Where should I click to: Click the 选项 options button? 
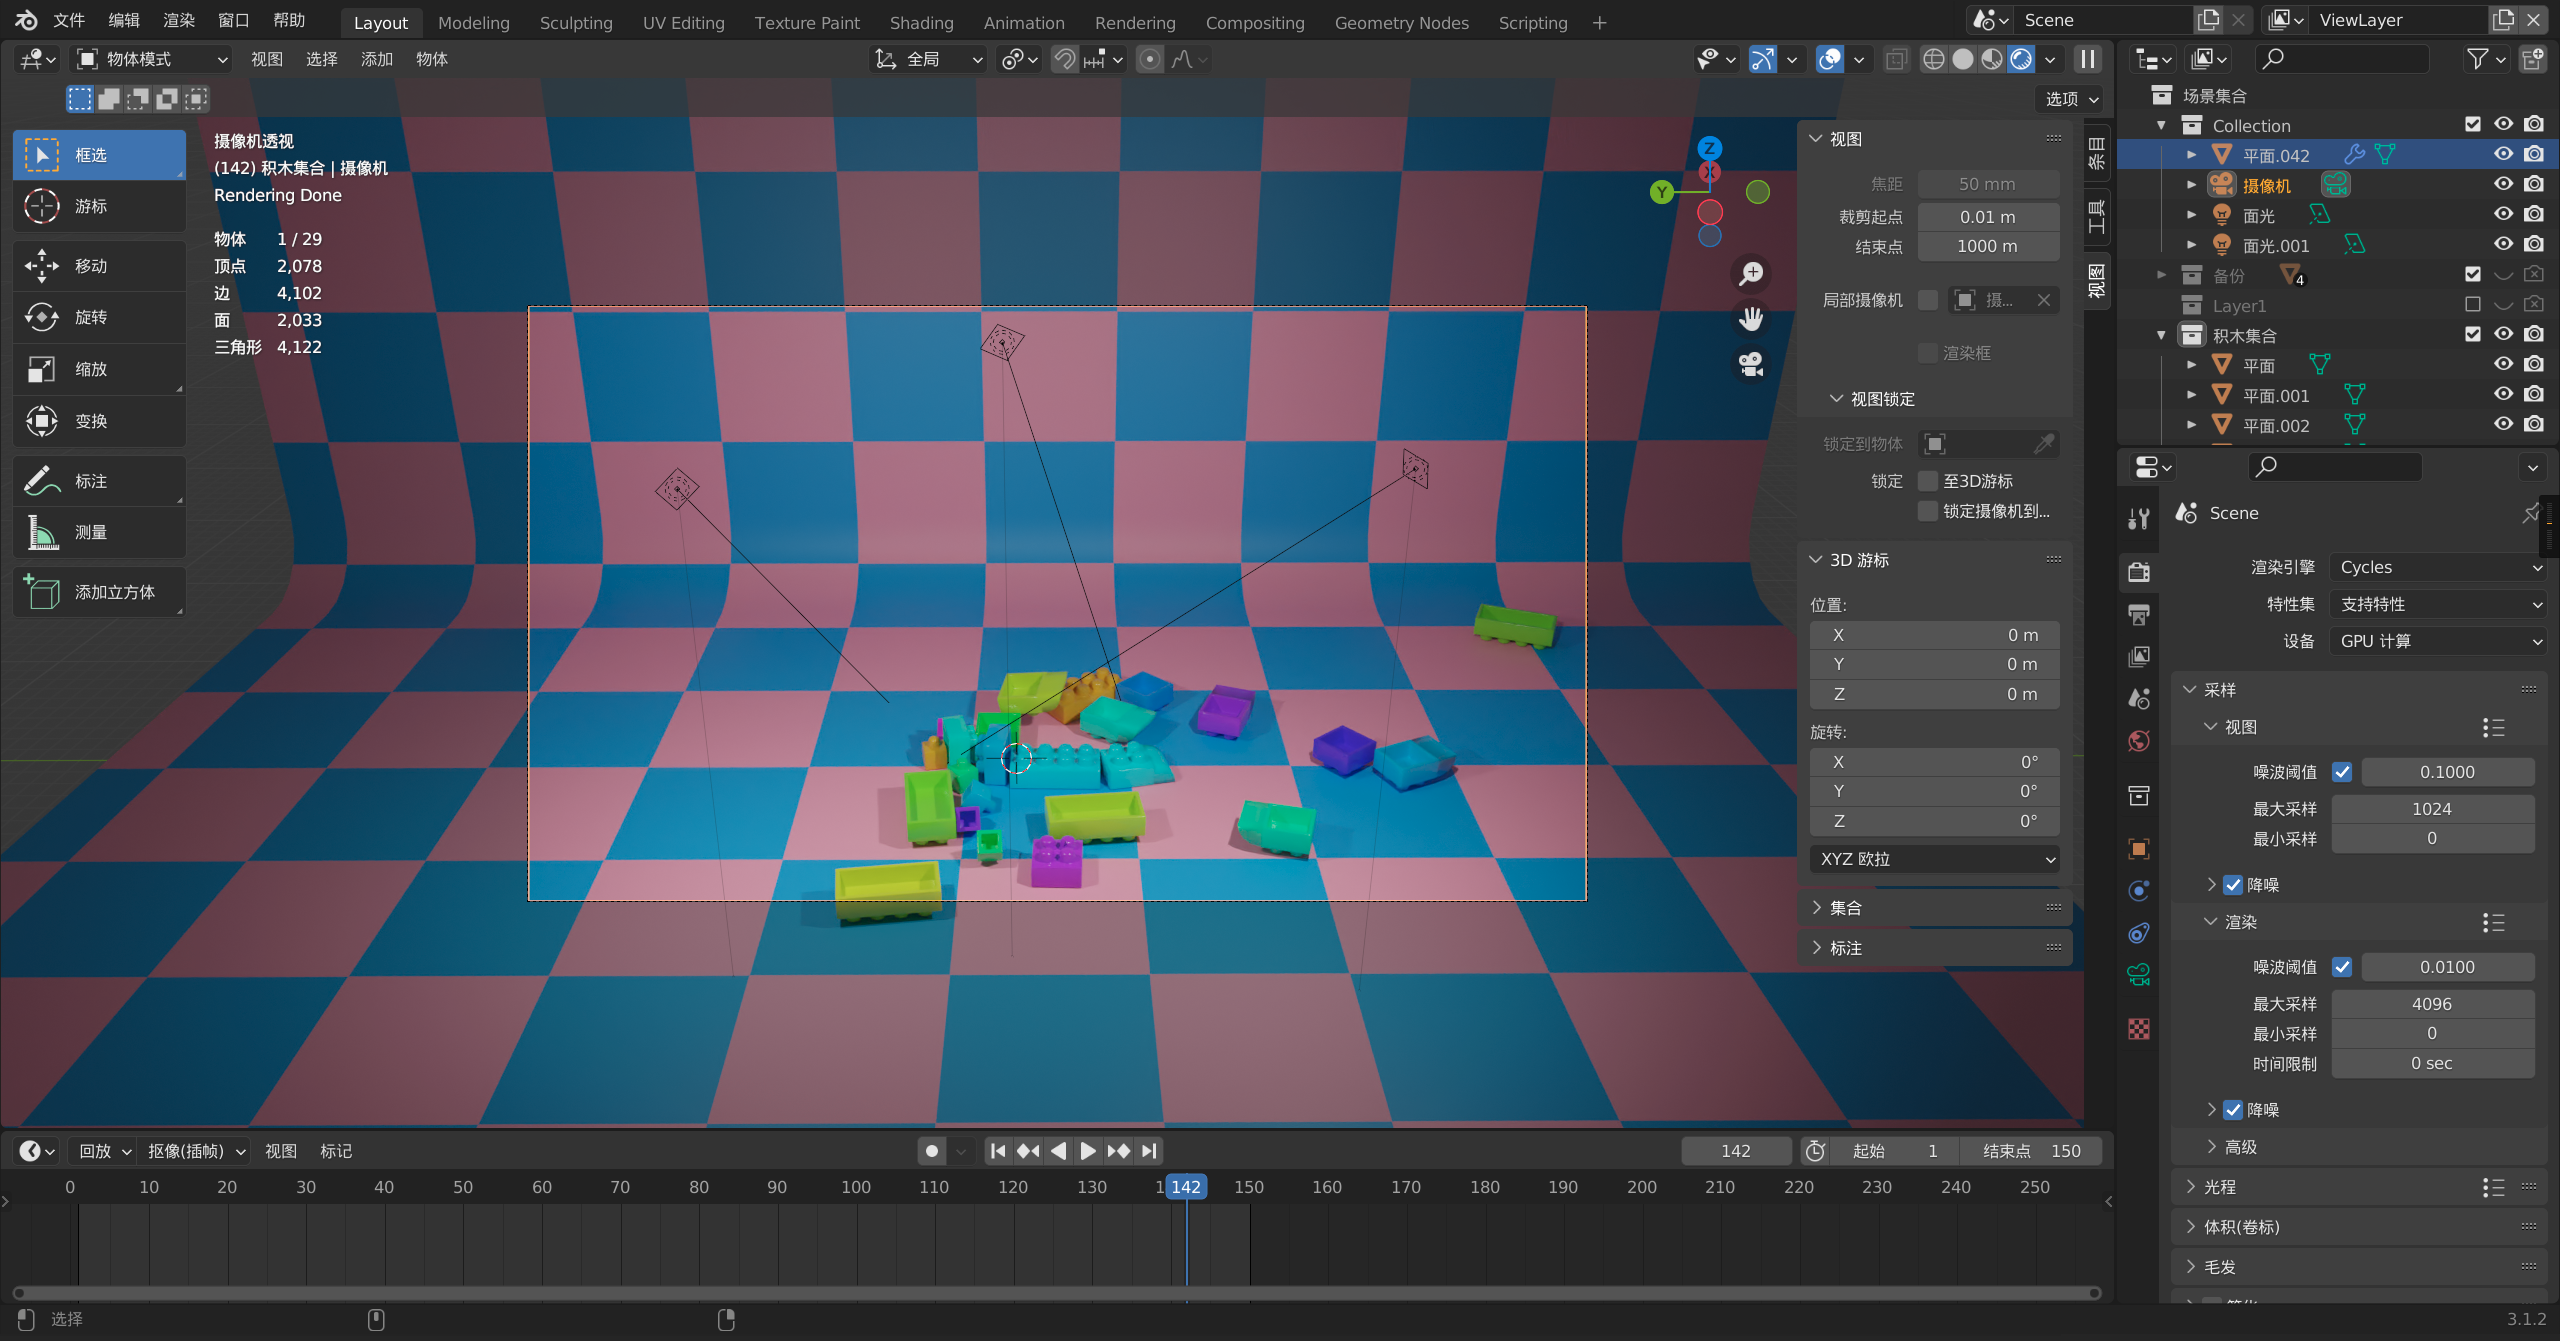tap(2072, 99)
